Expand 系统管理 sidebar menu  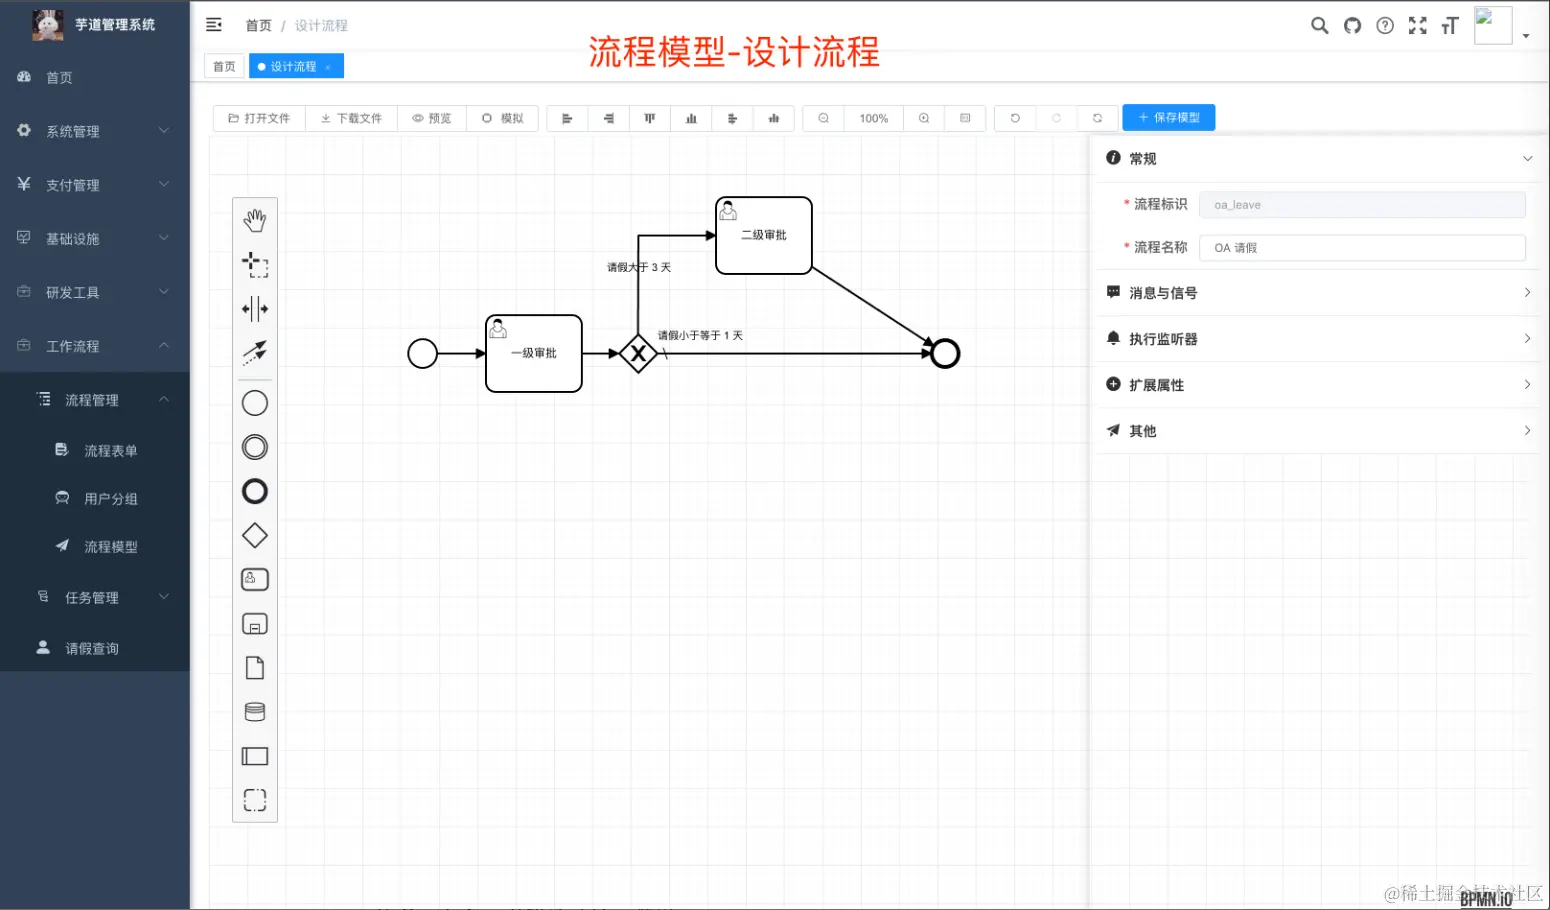(95, 131)
